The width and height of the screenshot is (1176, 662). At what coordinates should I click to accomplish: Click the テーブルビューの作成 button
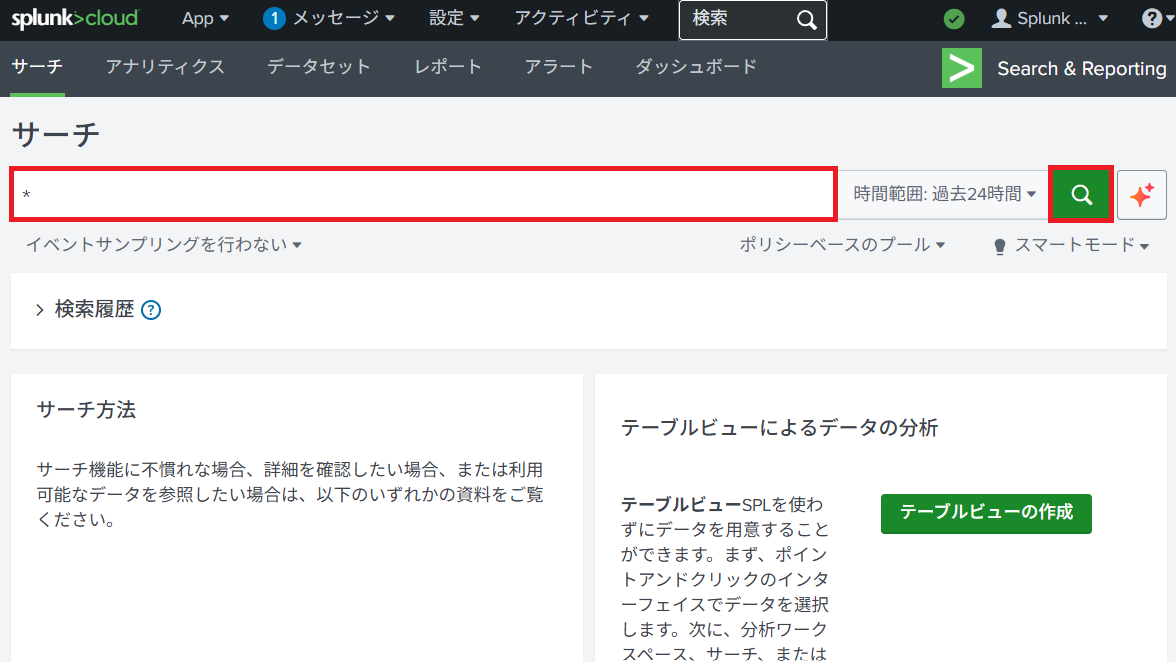[985, 513]
